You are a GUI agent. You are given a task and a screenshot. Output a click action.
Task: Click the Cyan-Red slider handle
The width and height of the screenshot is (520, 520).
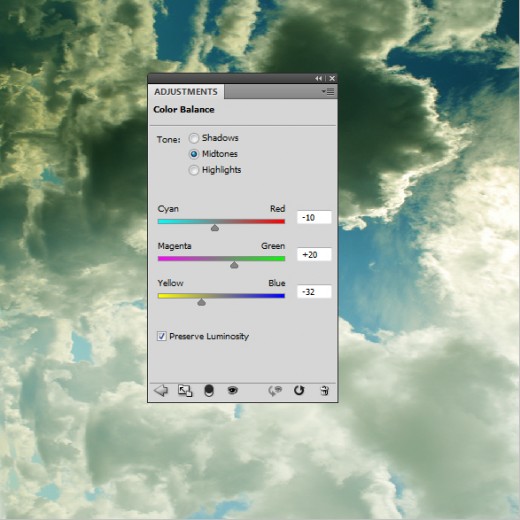(x=215, y=228)
